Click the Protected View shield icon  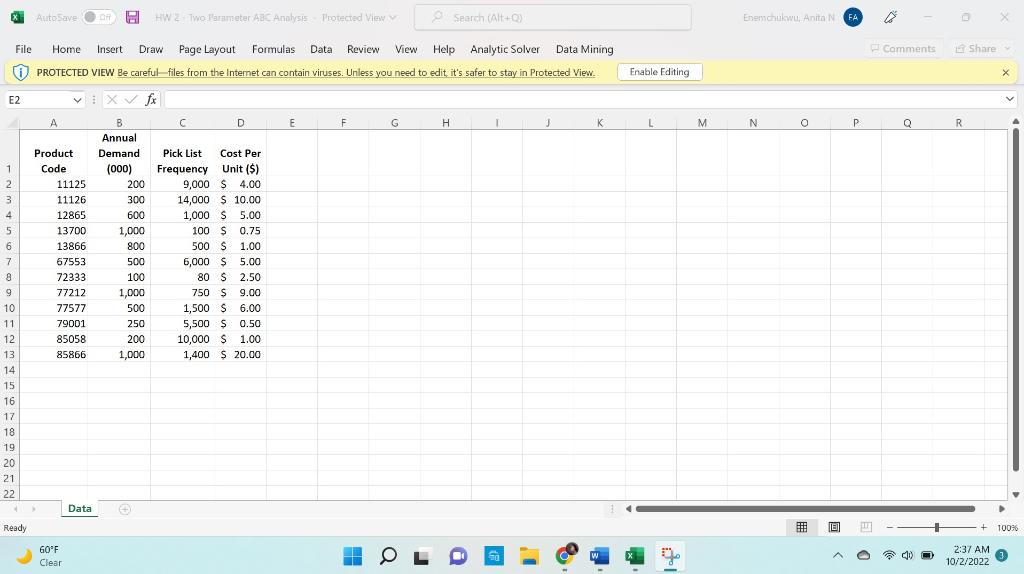click(x=20, y=72)
